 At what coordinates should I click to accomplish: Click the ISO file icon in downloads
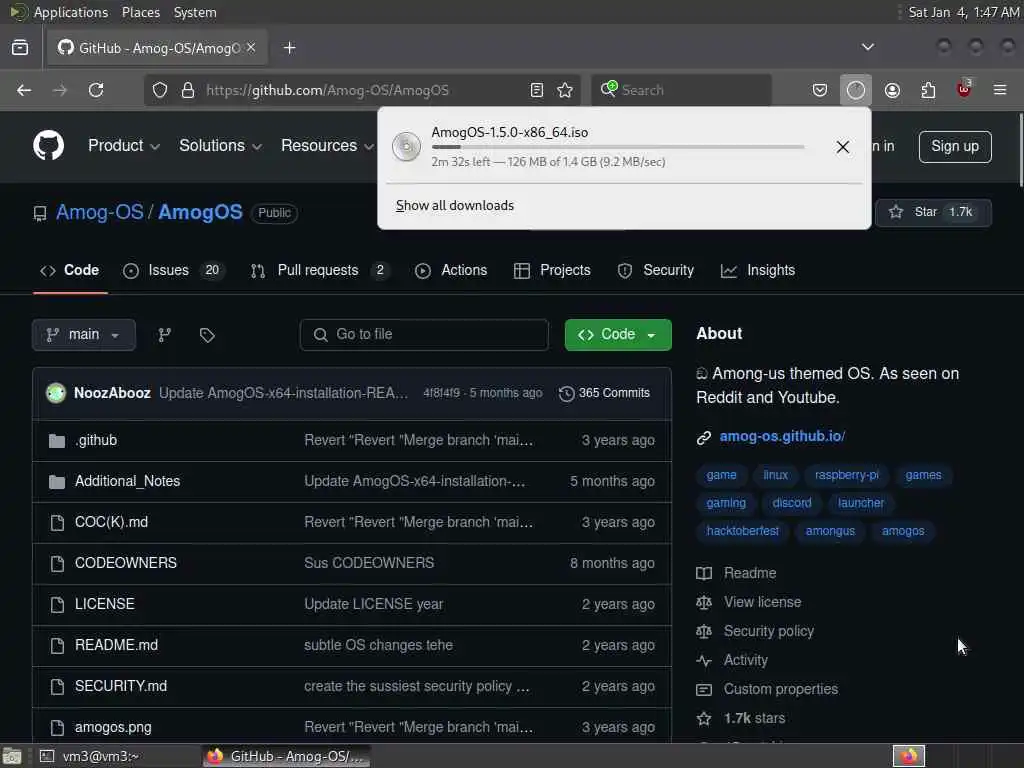[x=406, y=146]
